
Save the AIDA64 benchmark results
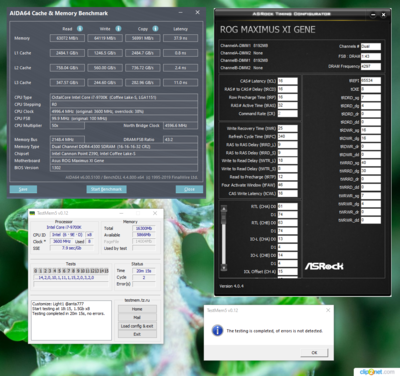(x=23, y=189)
